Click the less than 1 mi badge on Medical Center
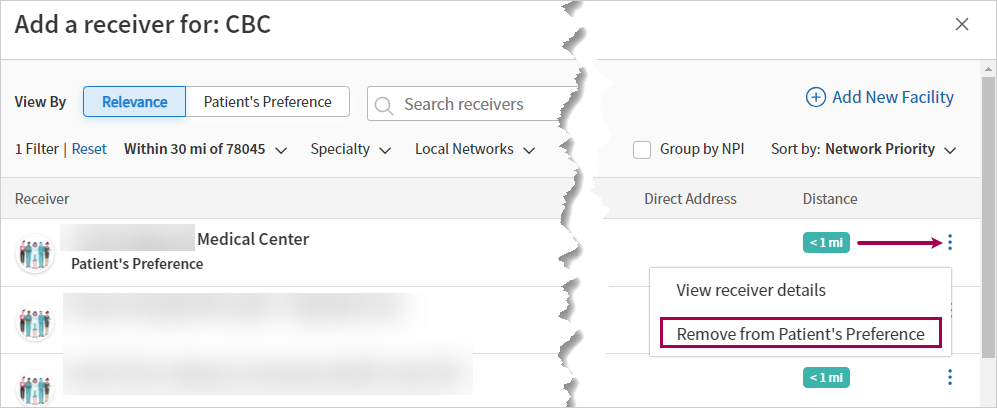This screenshot has width=997, height=408. point(826,242)
